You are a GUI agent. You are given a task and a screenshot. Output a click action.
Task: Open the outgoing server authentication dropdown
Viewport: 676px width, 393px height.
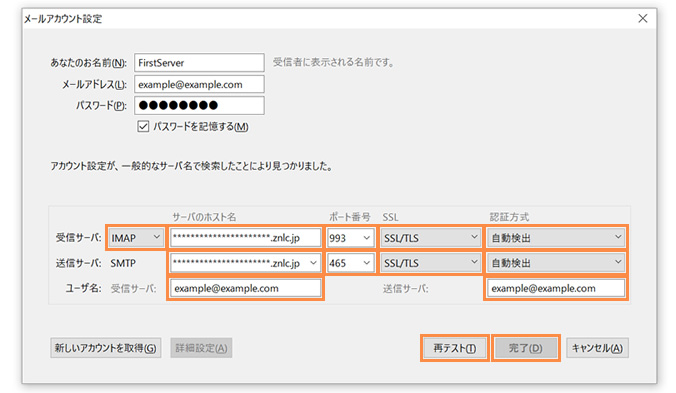click(556, 263)
